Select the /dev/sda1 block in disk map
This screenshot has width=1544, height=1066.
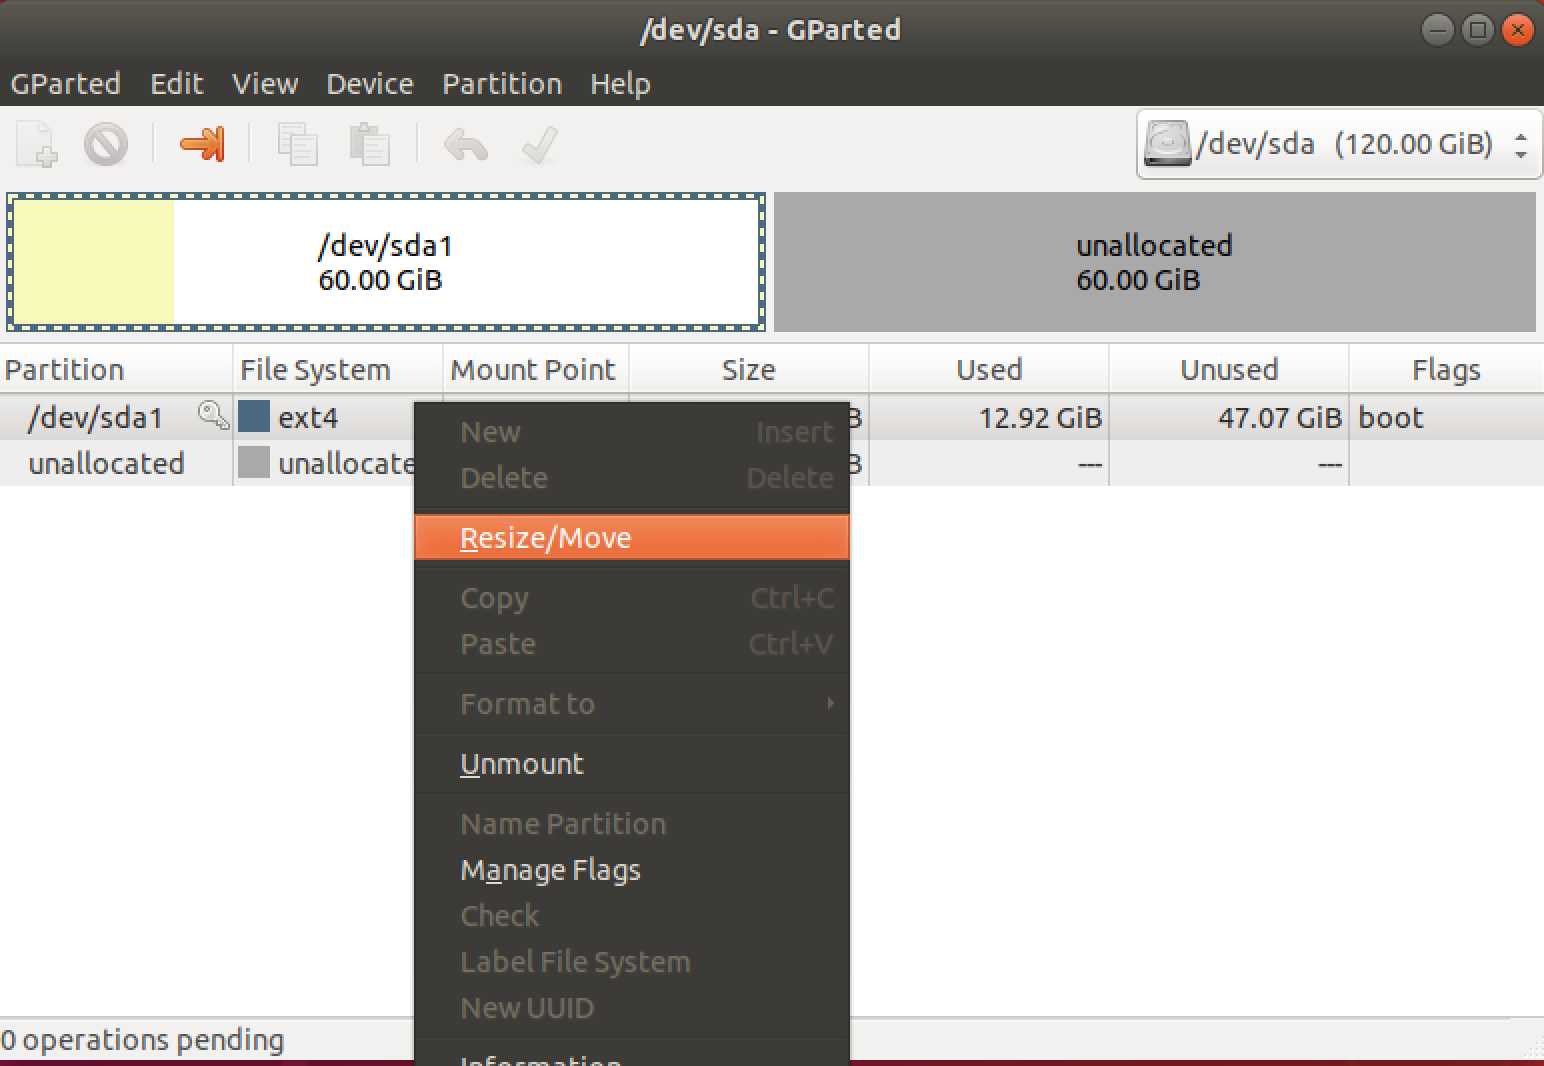(386, 262)
